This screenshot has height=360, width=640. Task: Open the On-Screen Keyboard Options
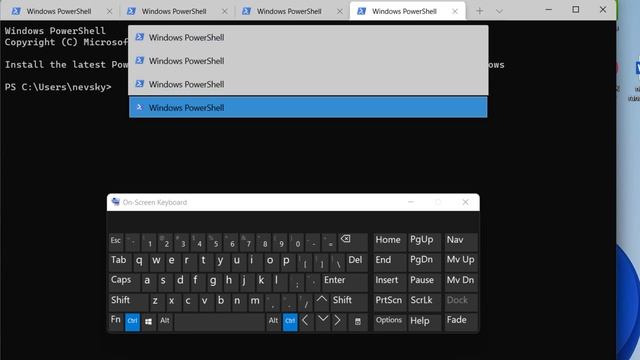pyautogui.click(x=389, y=321)
